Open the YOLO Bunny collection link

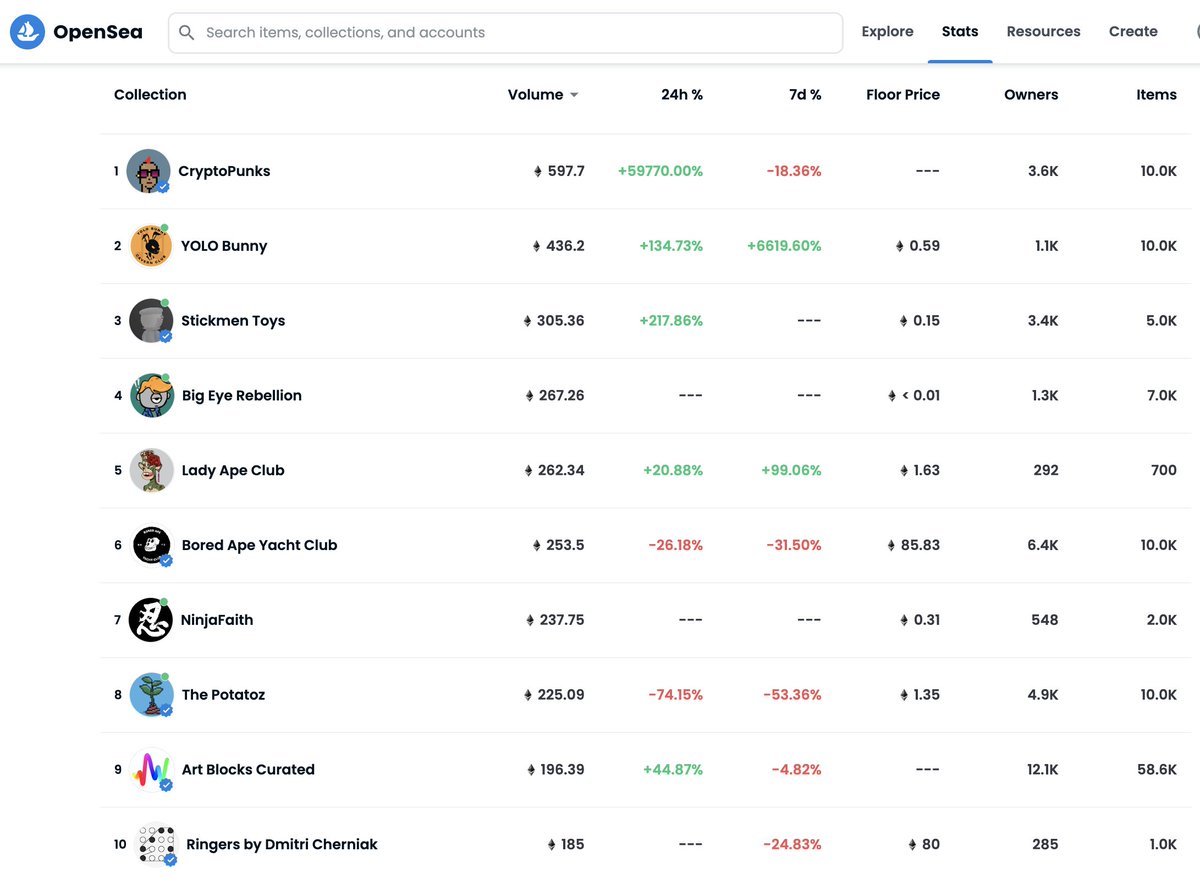coord(224,246)
